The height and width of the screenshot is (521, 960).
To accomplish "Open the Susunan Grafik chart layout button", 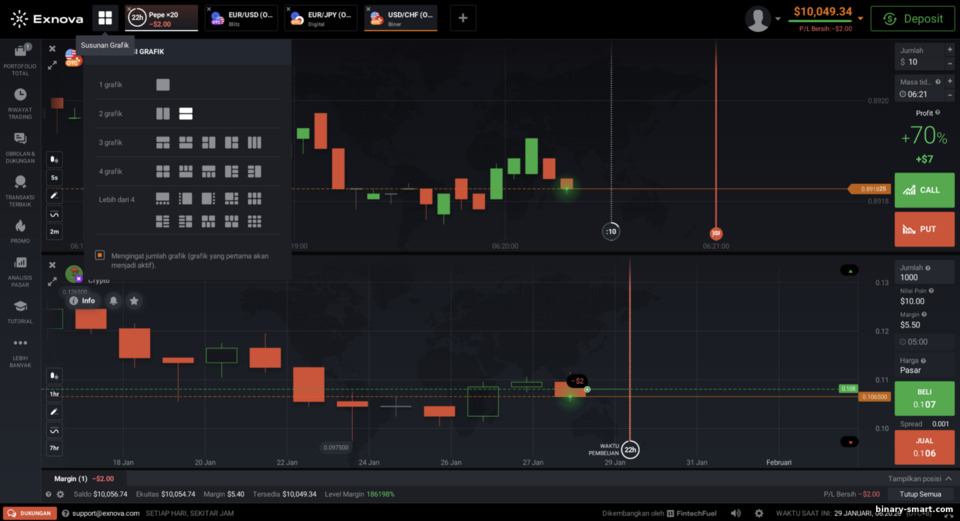I will 105,18.
